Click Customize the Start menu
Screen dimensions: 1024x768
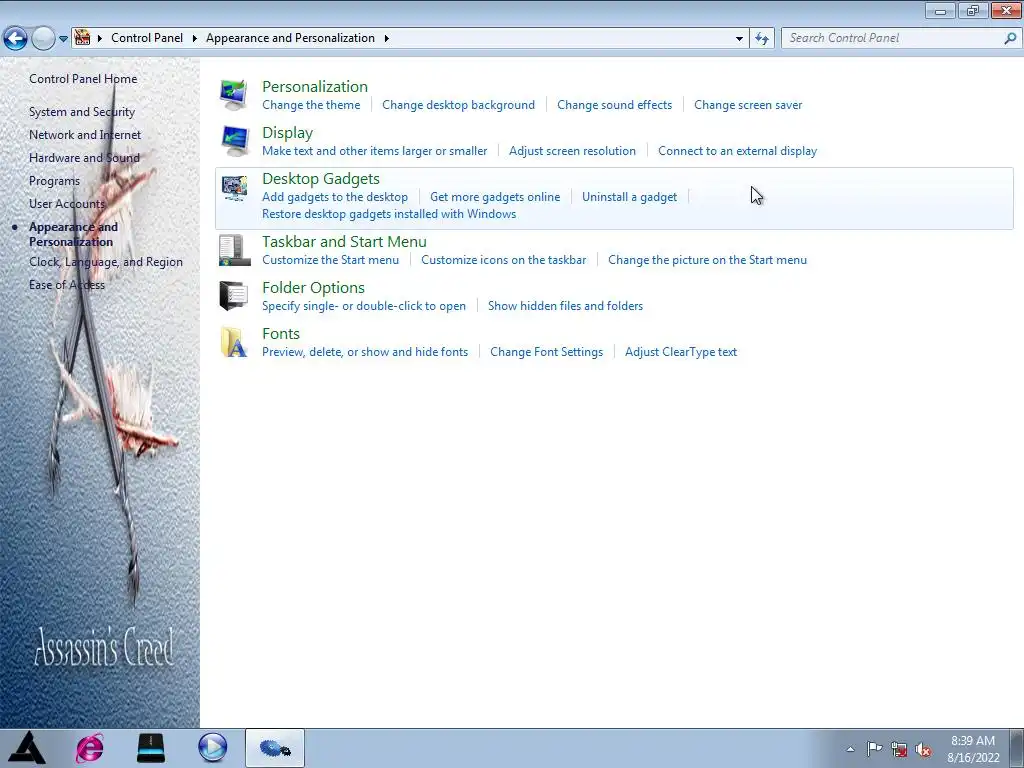tap(330, 260)
